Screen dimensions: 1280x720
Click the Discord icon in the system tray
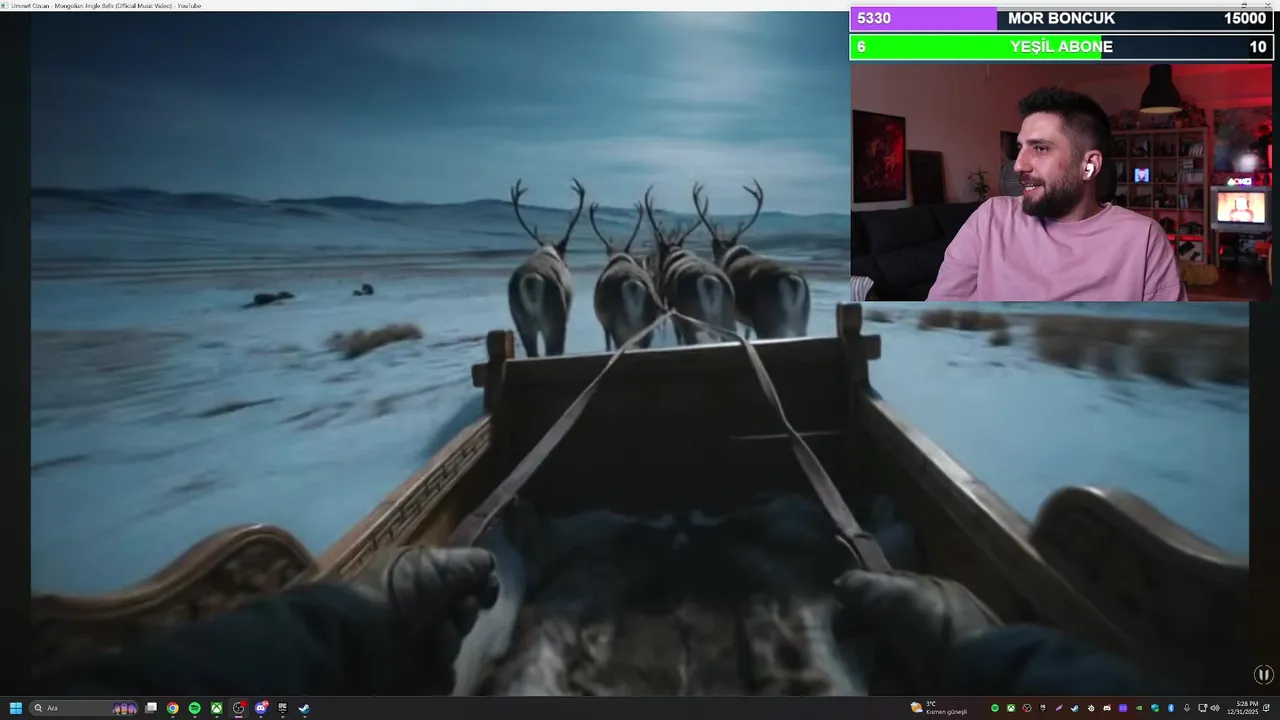coord(1107,708)
